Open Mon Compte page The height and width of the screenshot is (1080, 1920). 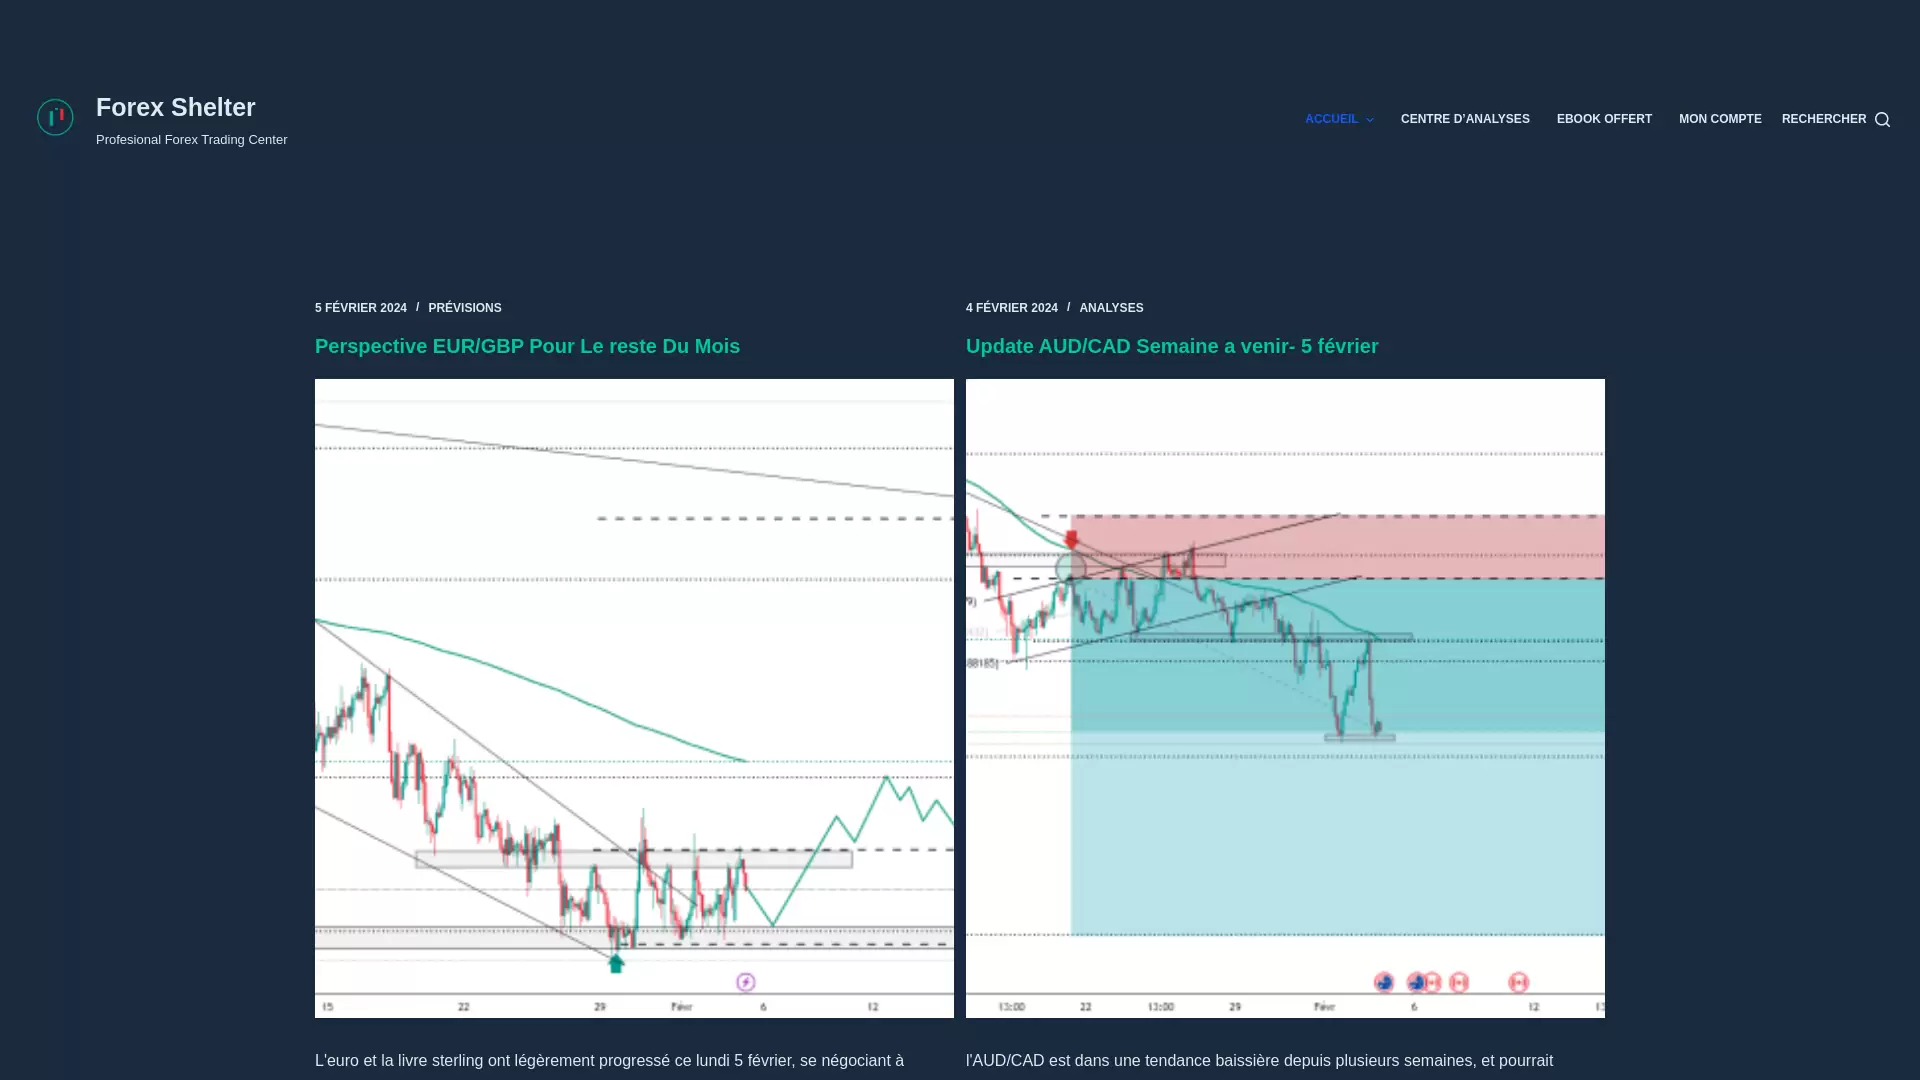(x=1719, y=119)
